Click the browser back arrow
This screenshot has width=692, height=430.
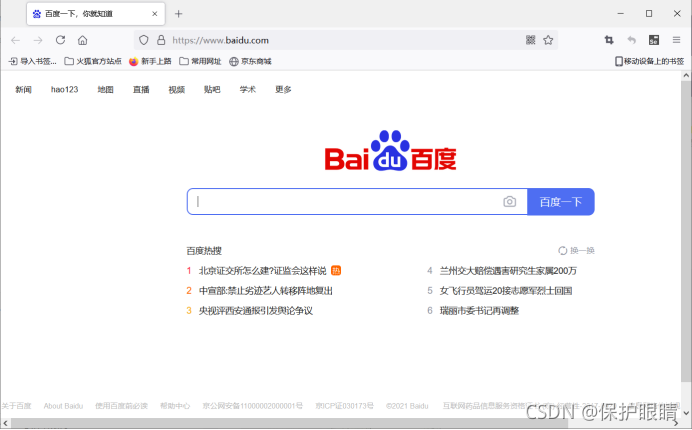click(x=15, y=40)
